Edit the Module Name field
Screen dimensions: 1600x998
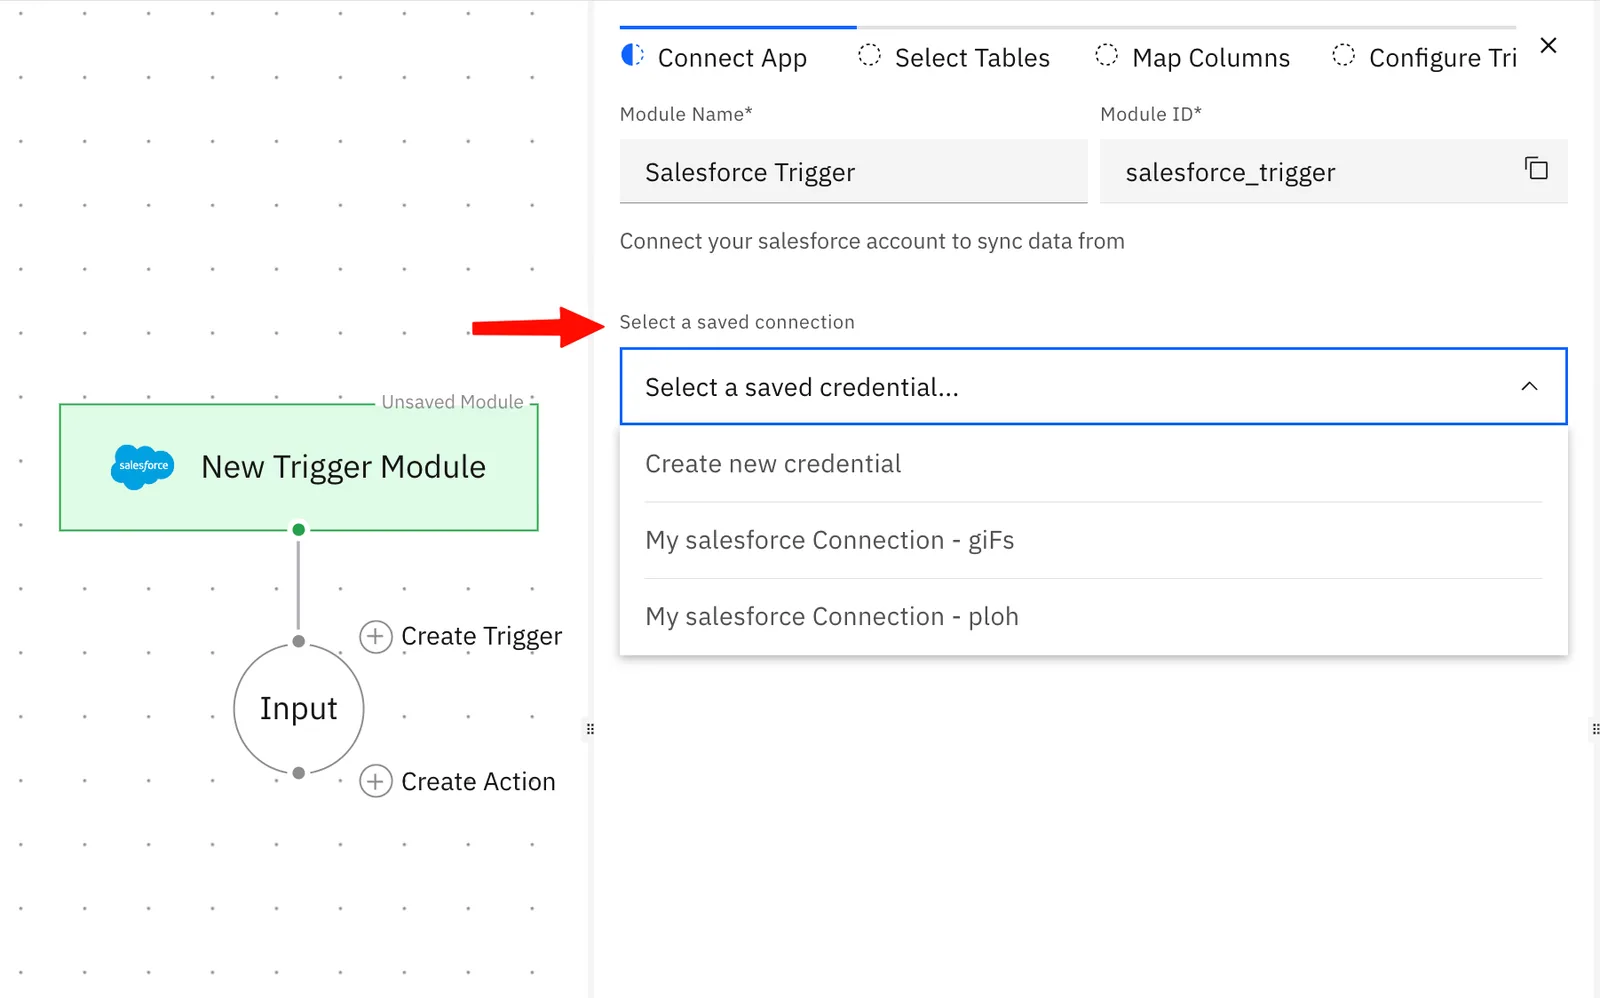click(x=853, y=171)
